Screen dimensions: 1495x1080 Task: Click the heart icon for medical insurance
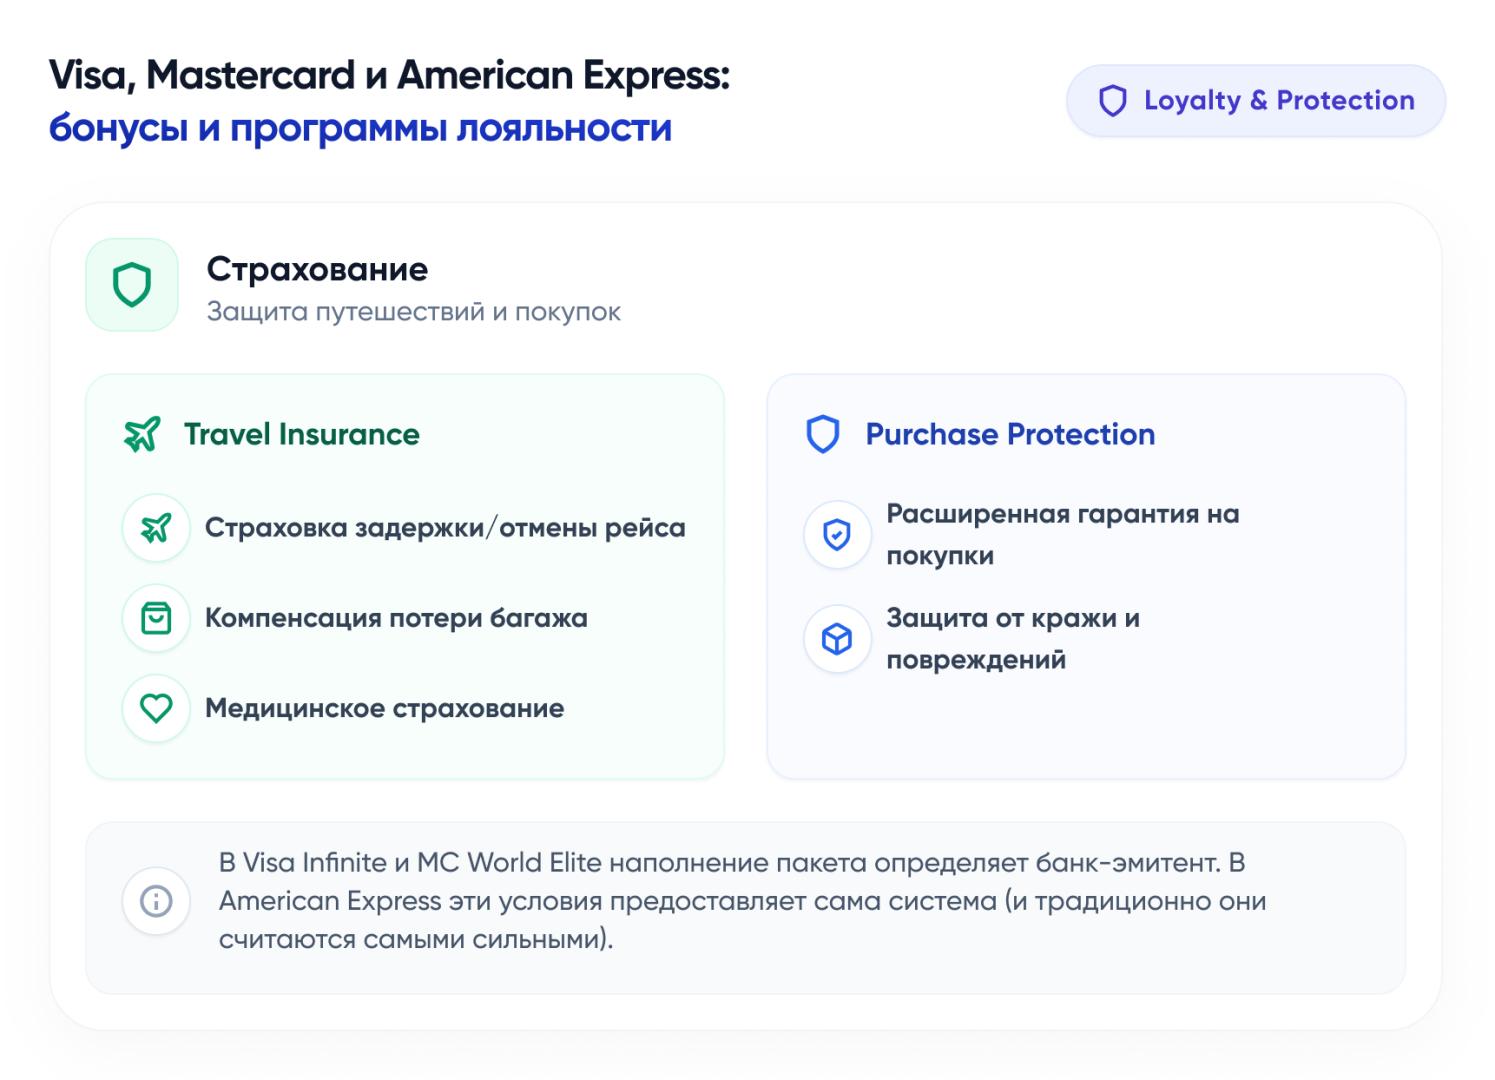[156, 708]
